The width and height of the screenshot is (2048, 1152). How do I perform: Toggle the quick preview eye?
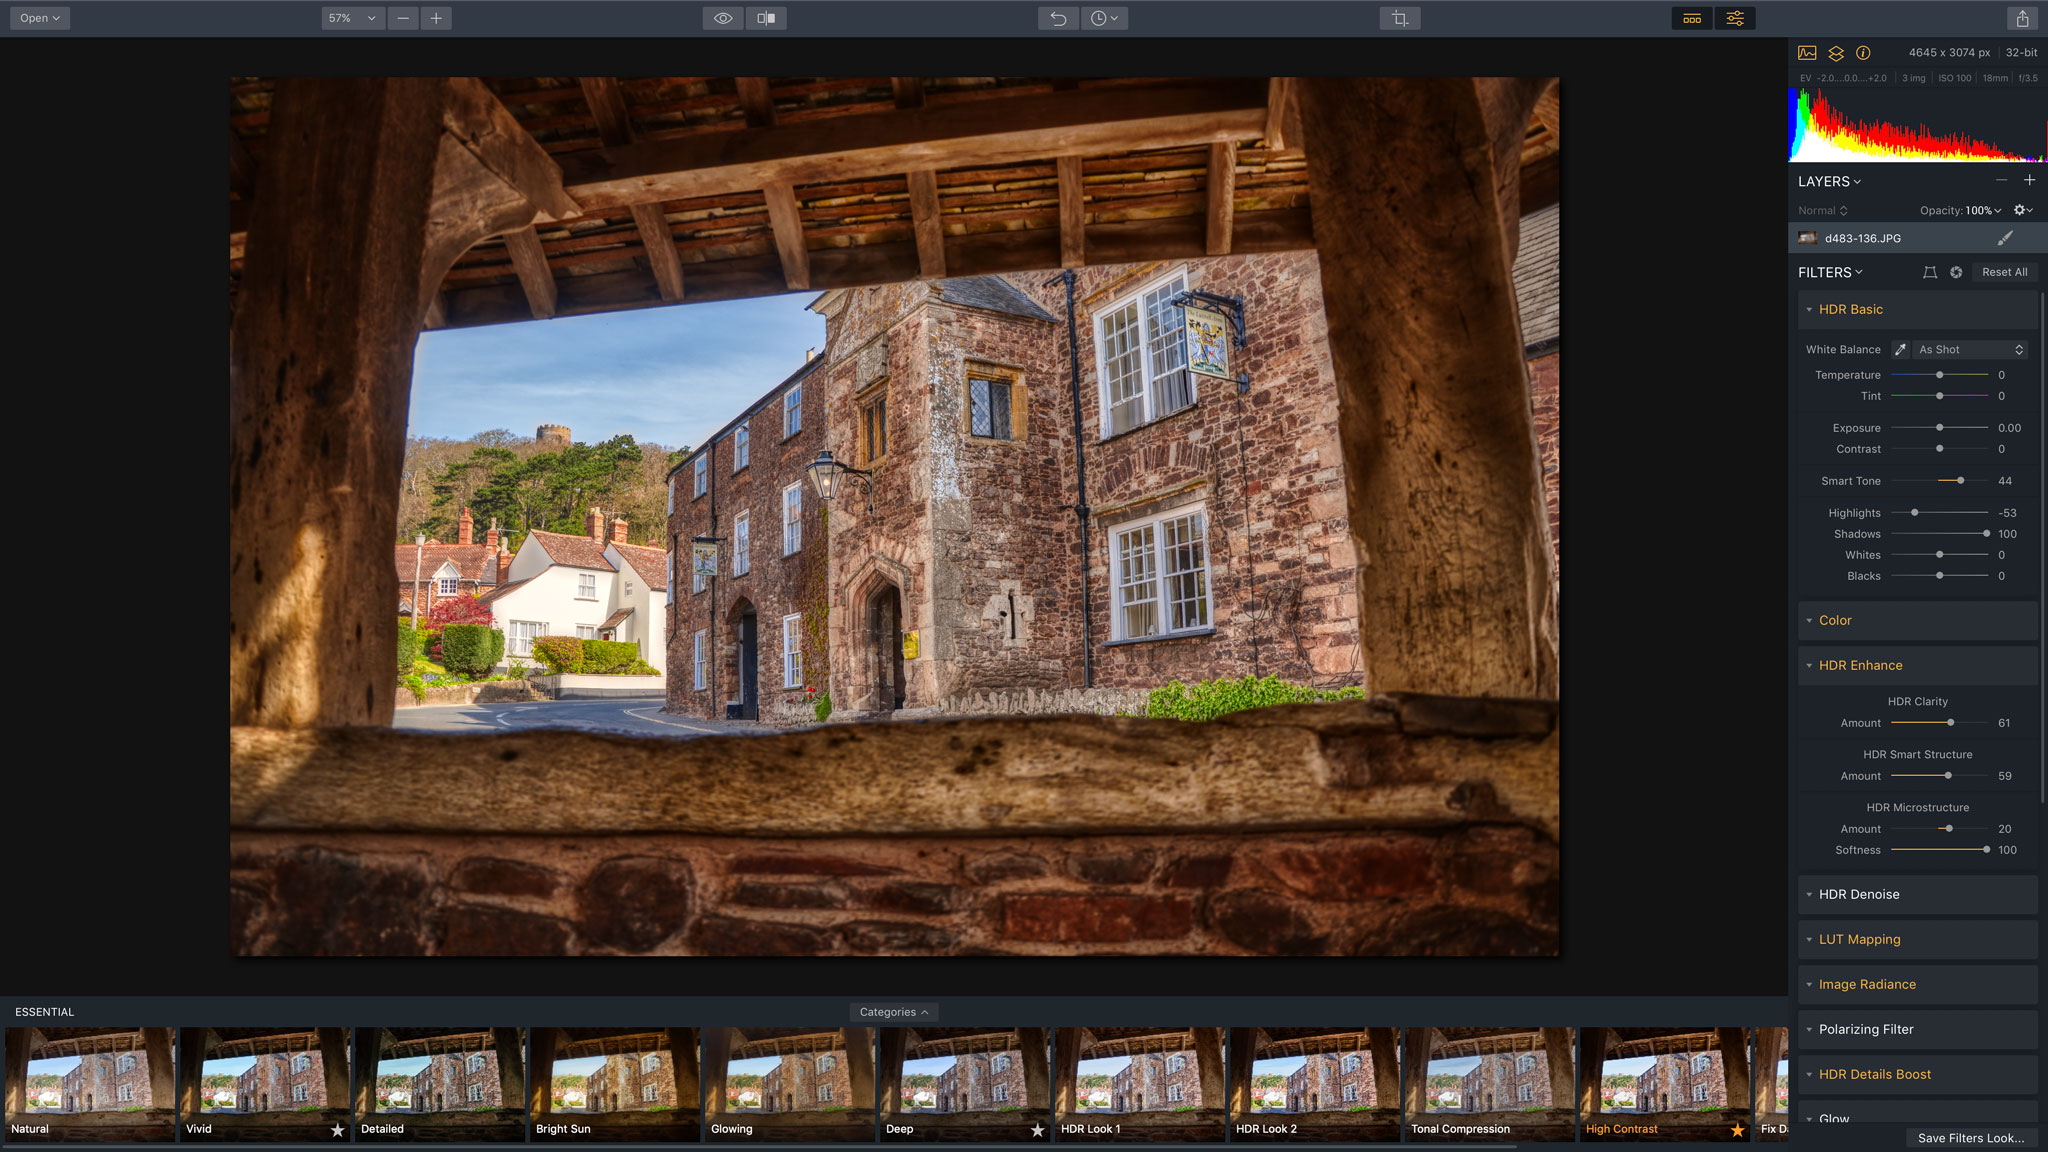coord(722,17)
